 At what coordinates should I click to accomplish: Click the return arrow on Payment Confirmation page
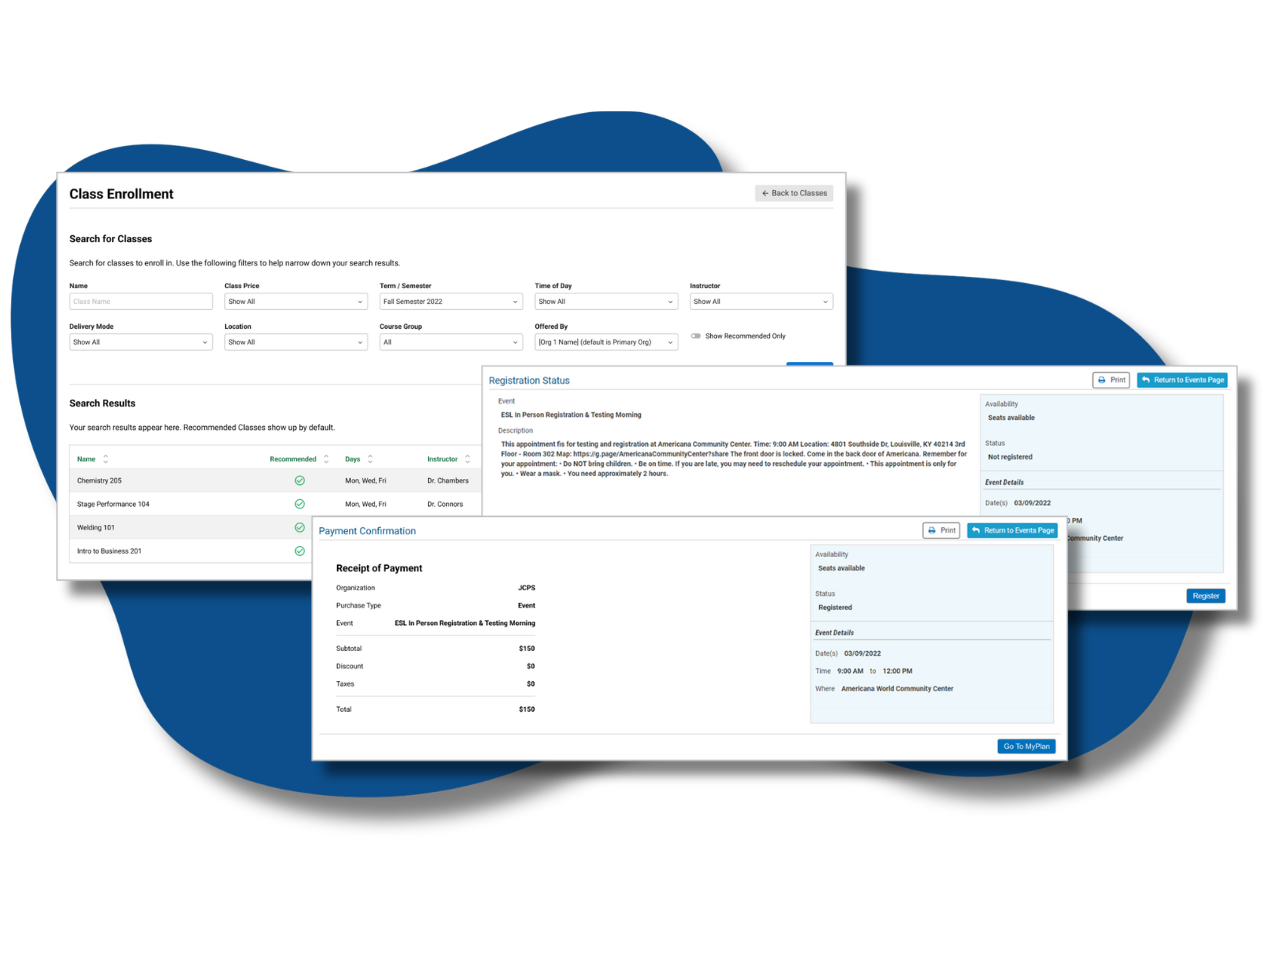[976, 530]
